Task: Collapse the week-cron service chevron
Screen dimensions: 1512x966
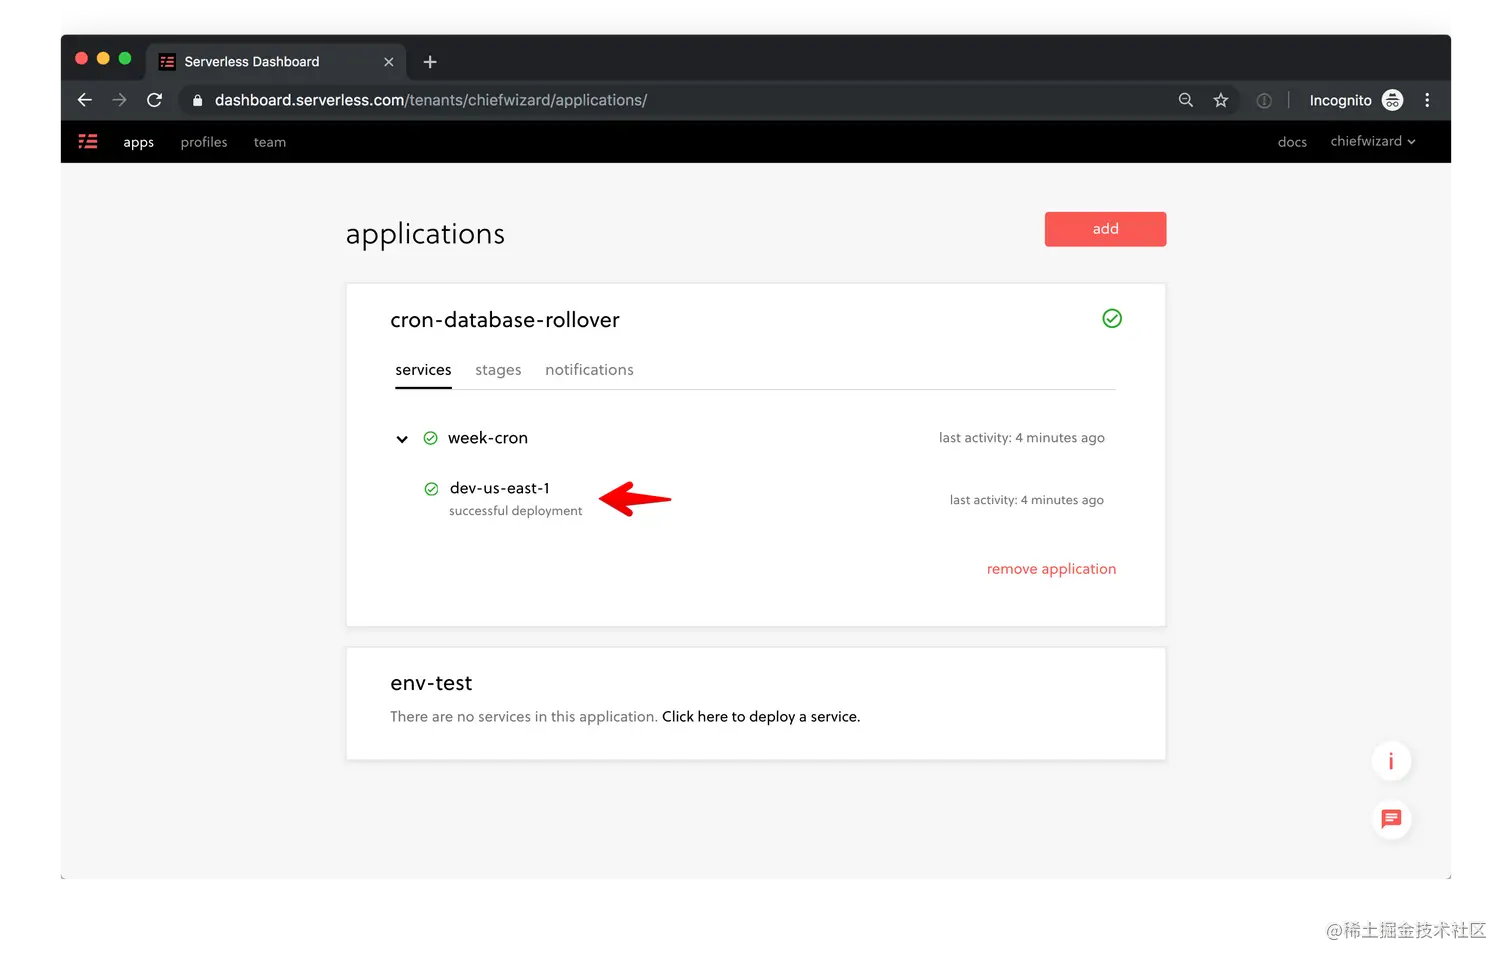Action: 402,439
